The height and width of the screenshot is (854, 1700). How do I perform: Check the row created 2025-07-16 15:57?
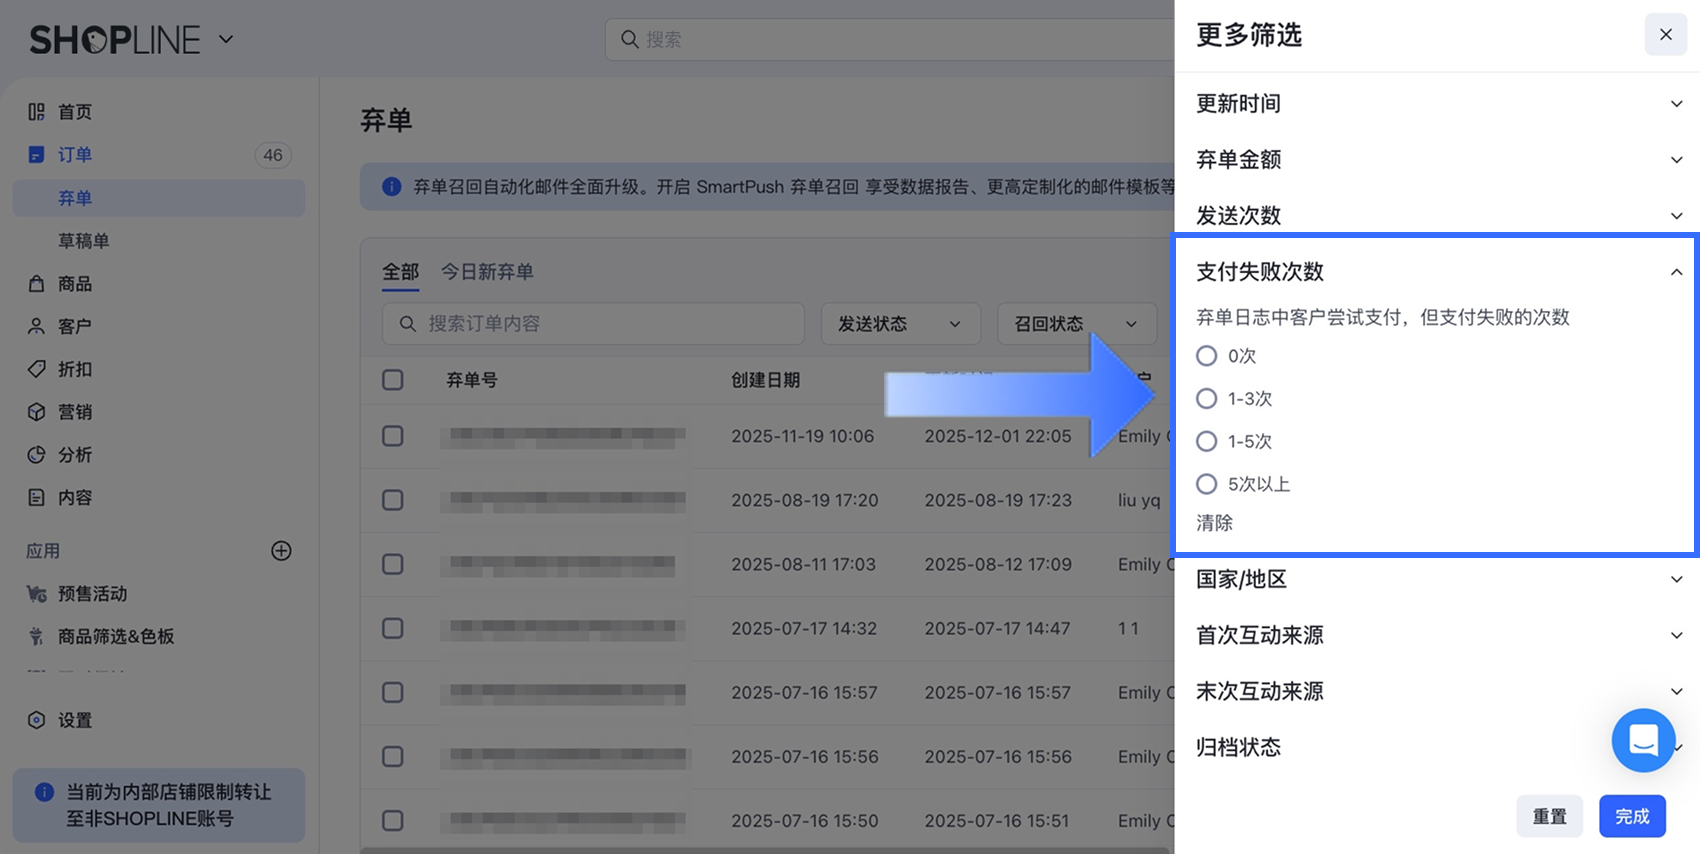pyautogui.click(x=393, y=692)
